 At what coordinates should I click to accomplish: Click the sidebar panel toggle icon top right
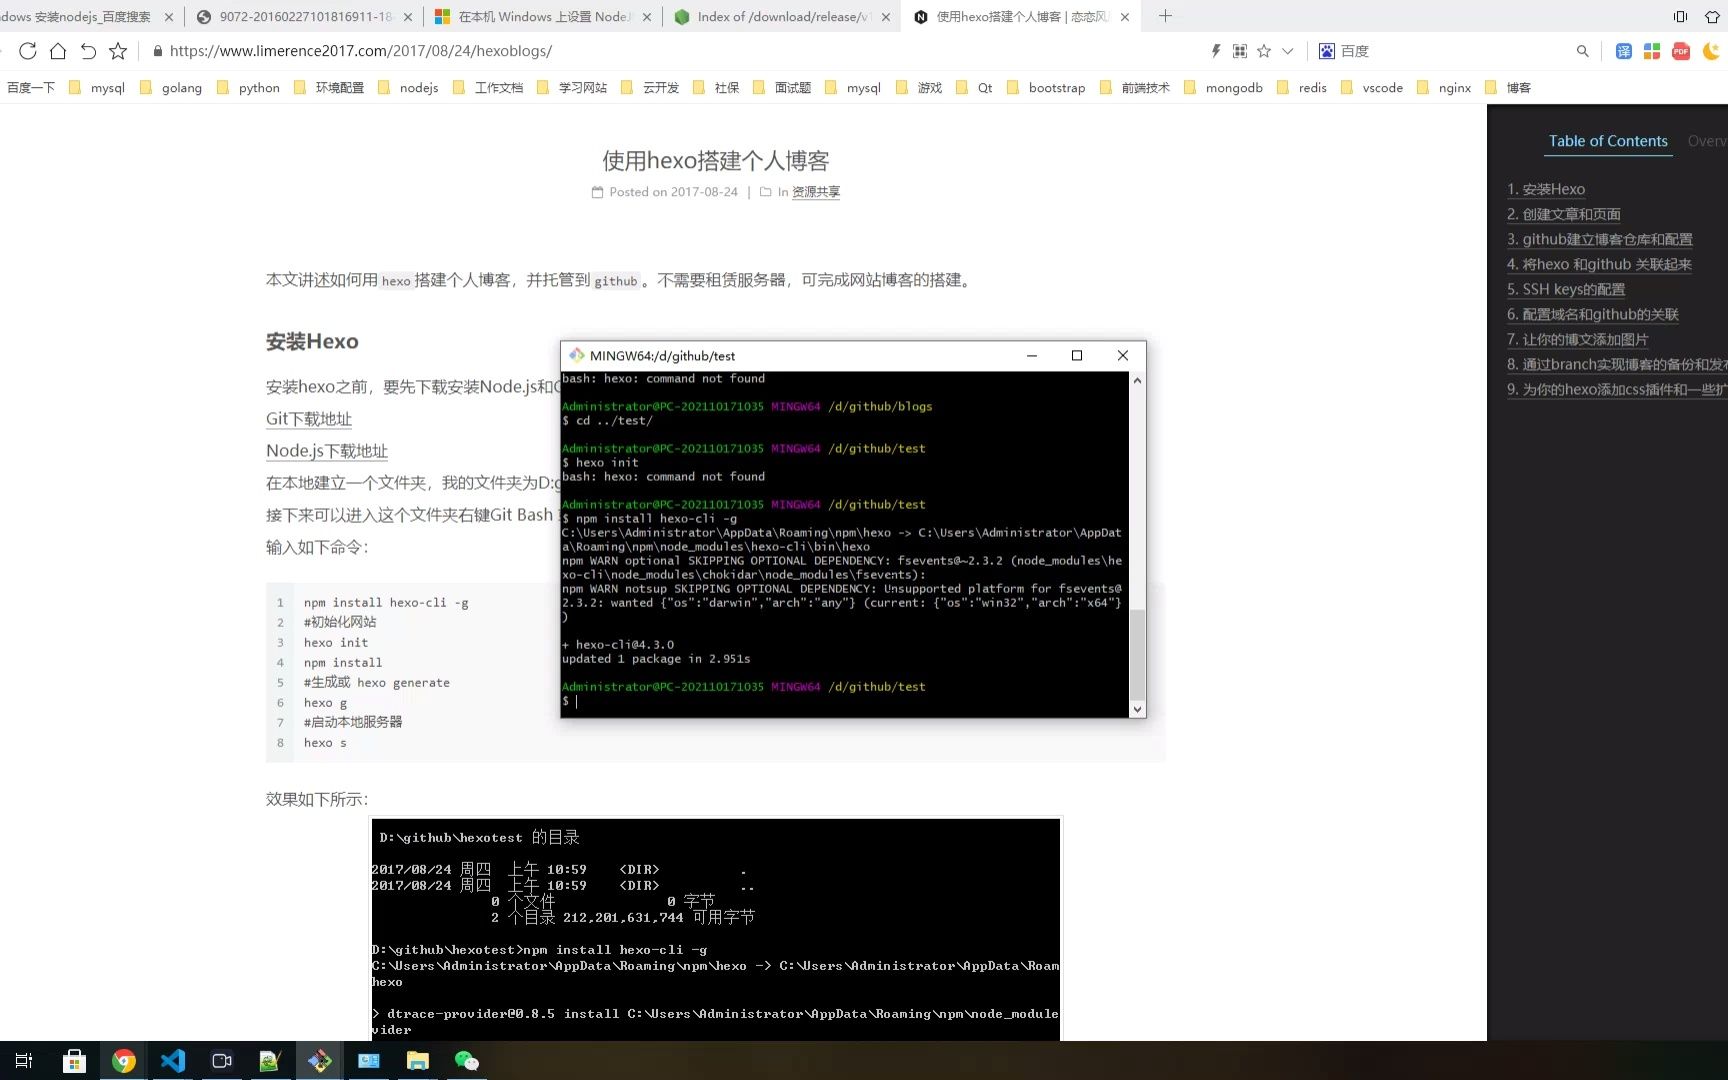(x=1680, y=16)
